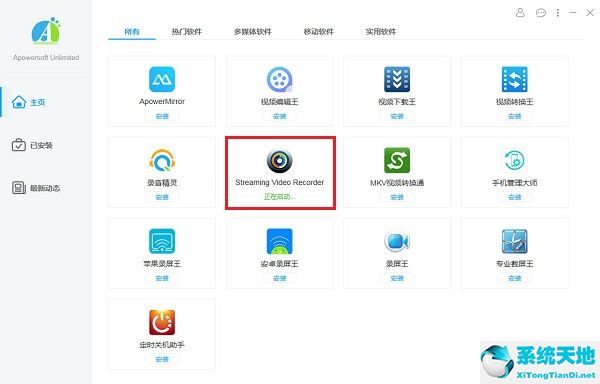Click the 定时关机助手 name label
This screenshot has width=600, height=384.
(x=162, y=345)
